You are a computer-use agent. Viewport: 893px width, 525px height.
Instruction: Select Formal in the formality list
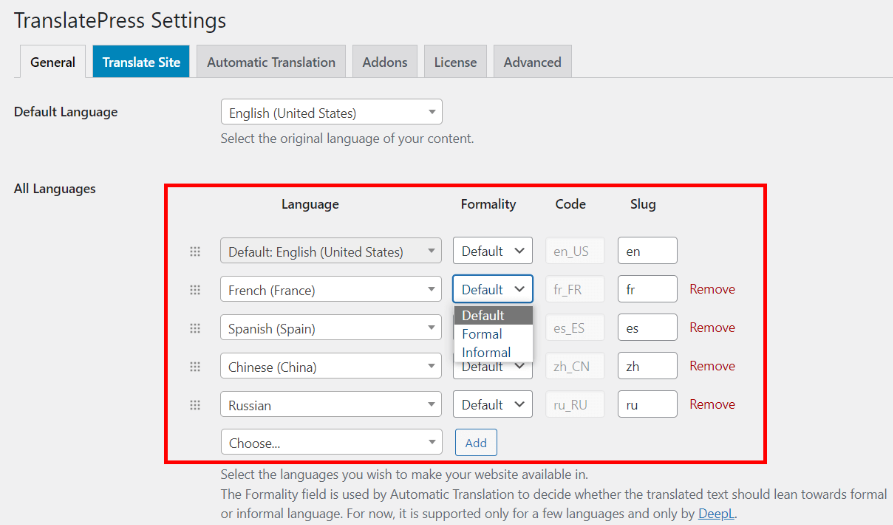[493, 334]
